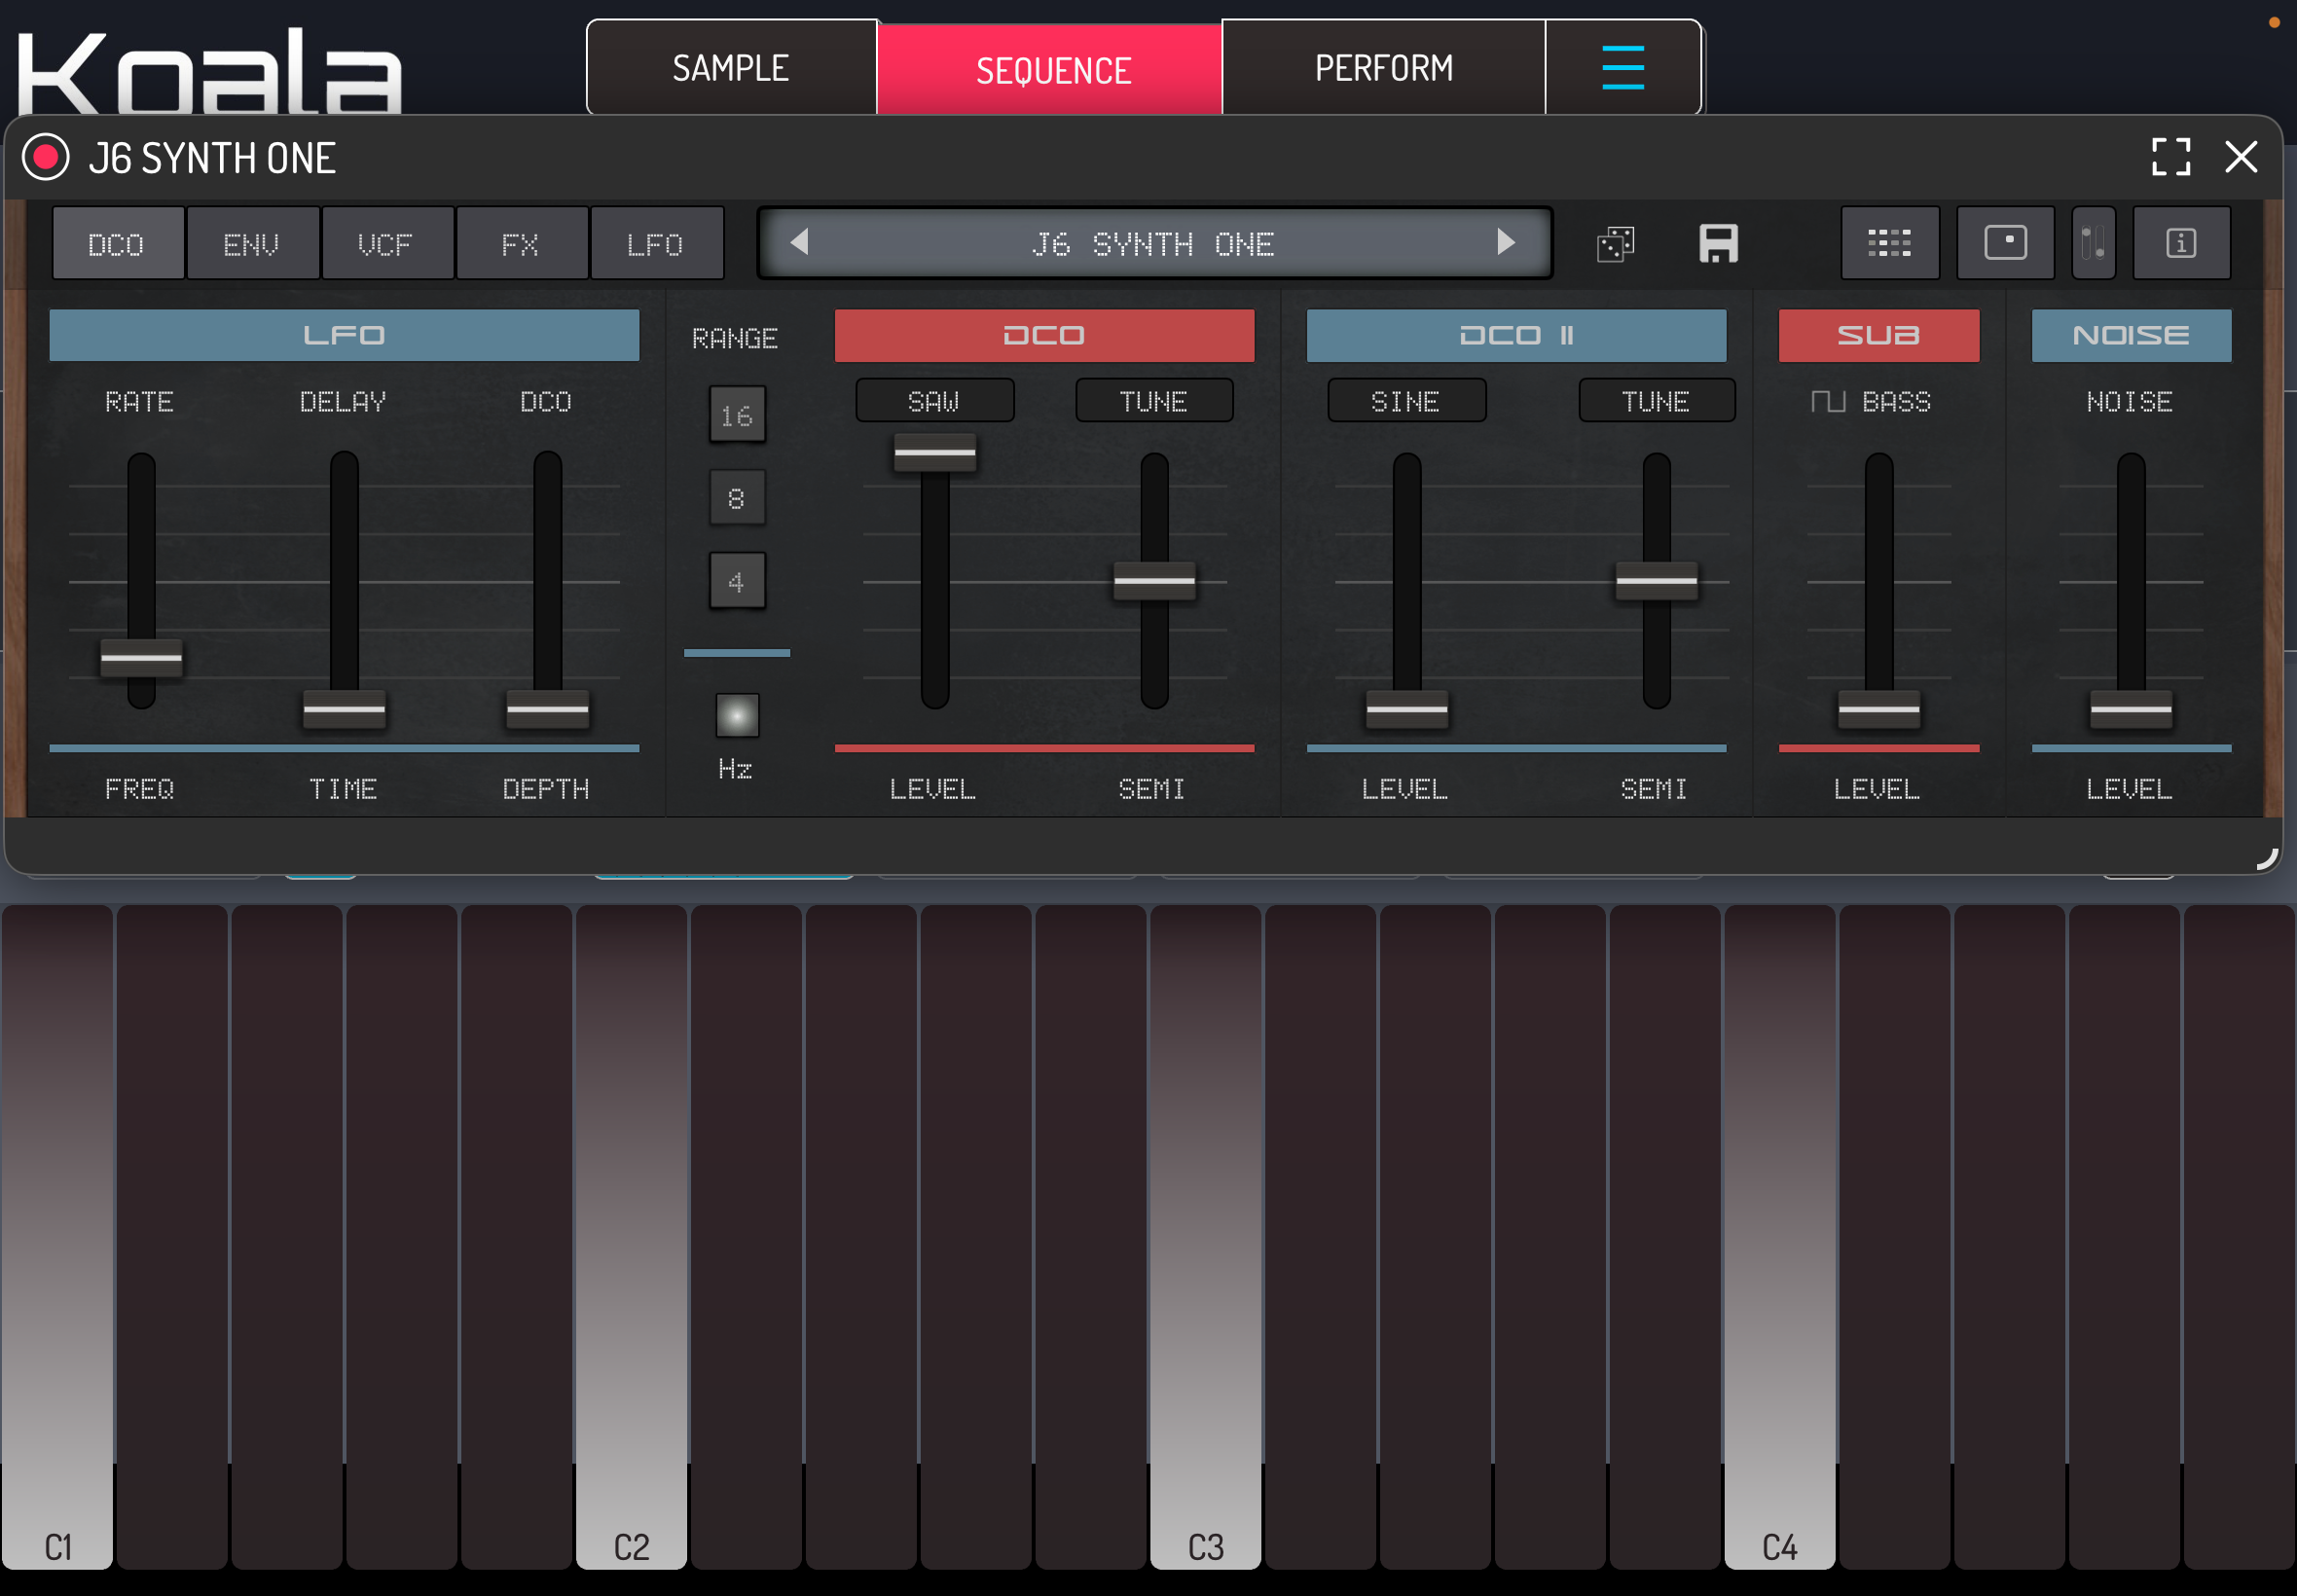Screen dimensions: 2297x1596
Task: Randomize the patch with the dice icon
Action: pos(1616,243)
